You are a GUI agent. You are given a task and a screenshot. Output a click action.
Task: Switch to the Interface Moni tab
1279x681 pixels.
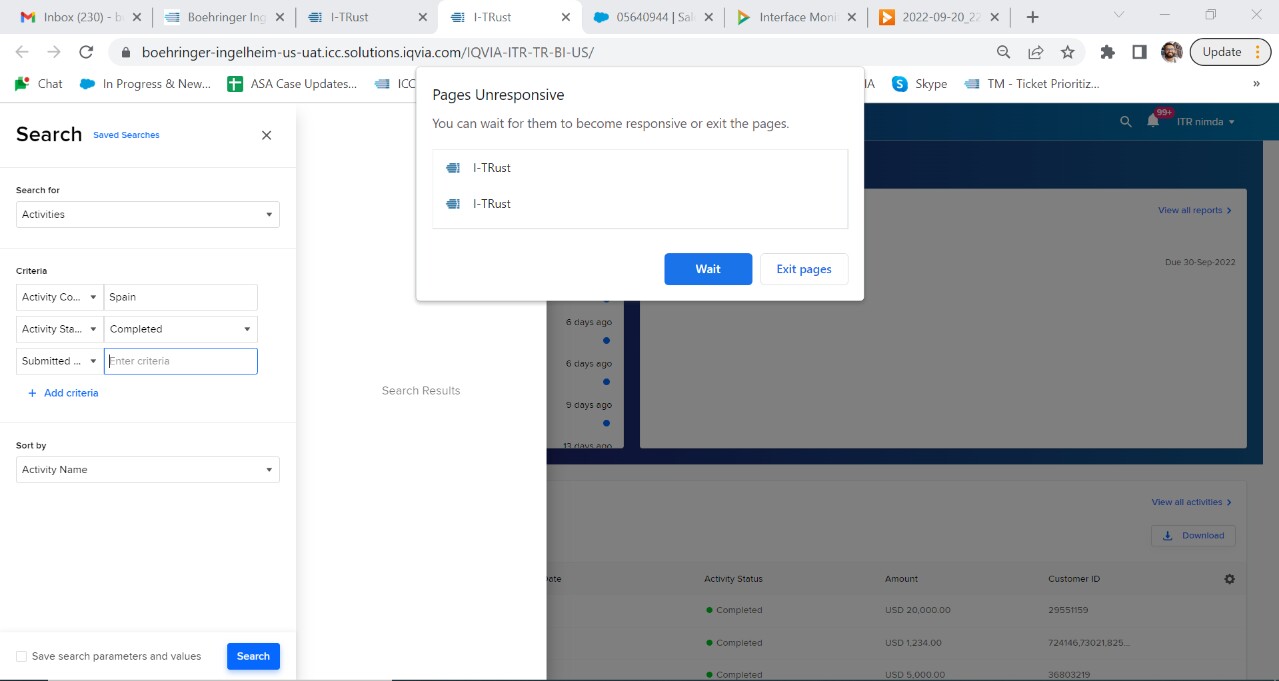[x=797, y=17]
